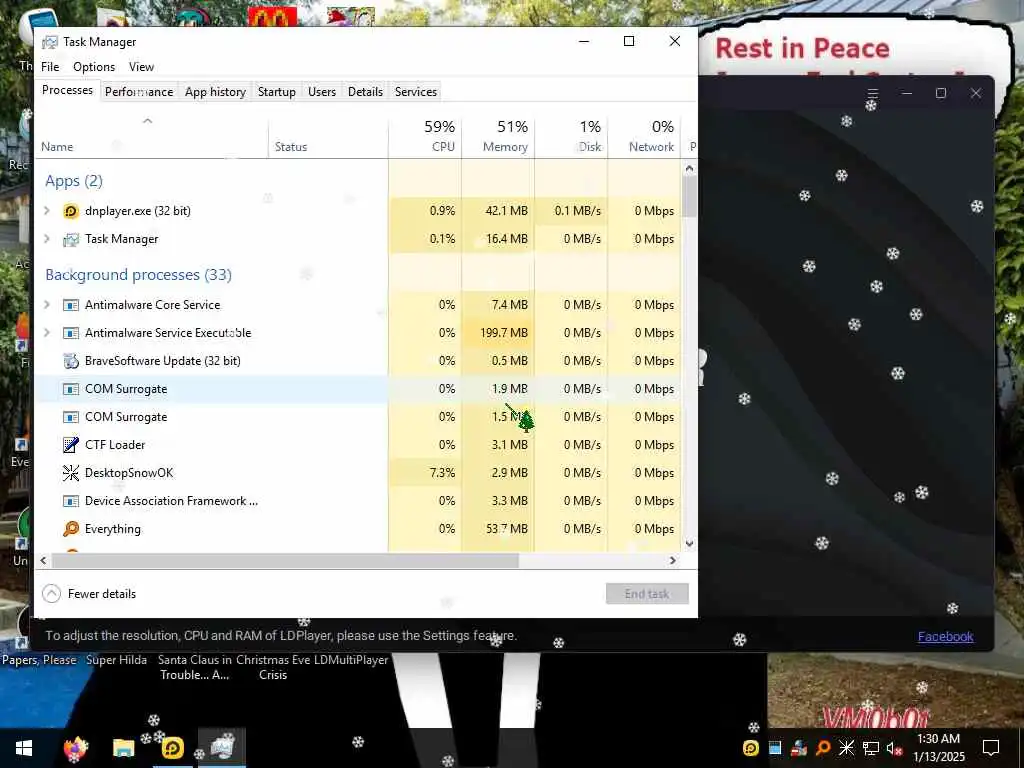Expand the Task Manager process group
This screenshot has width=1024, height=768.
(x=46, y=239)
